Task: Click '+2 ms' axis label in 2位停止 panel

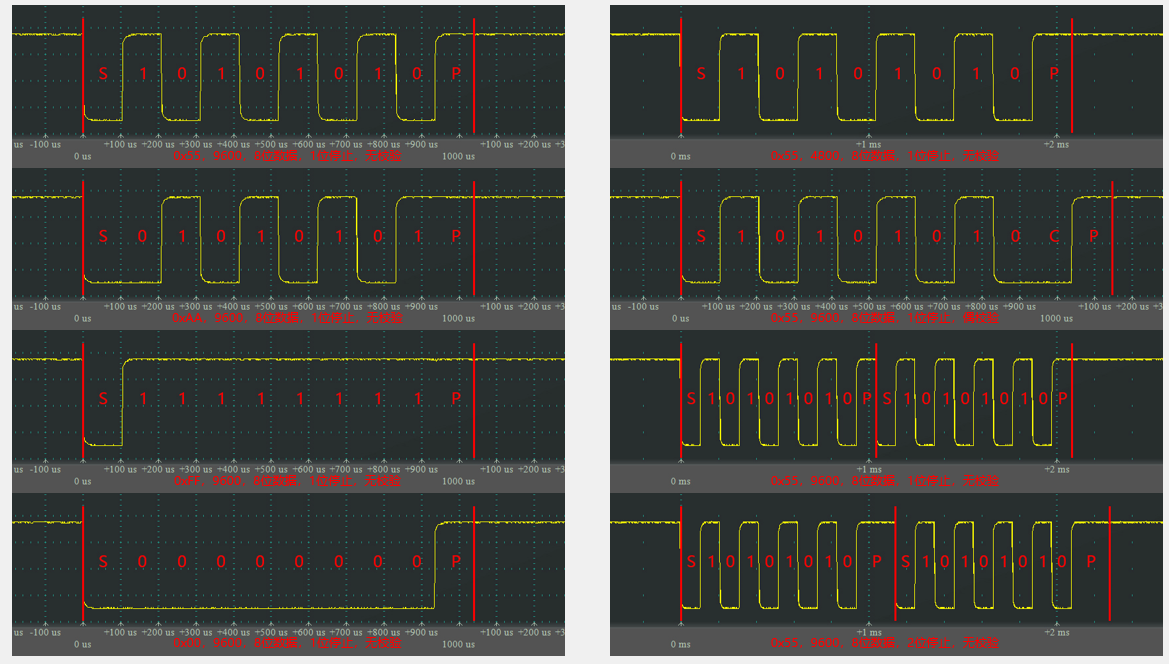Action: [x=1056, y=633]
